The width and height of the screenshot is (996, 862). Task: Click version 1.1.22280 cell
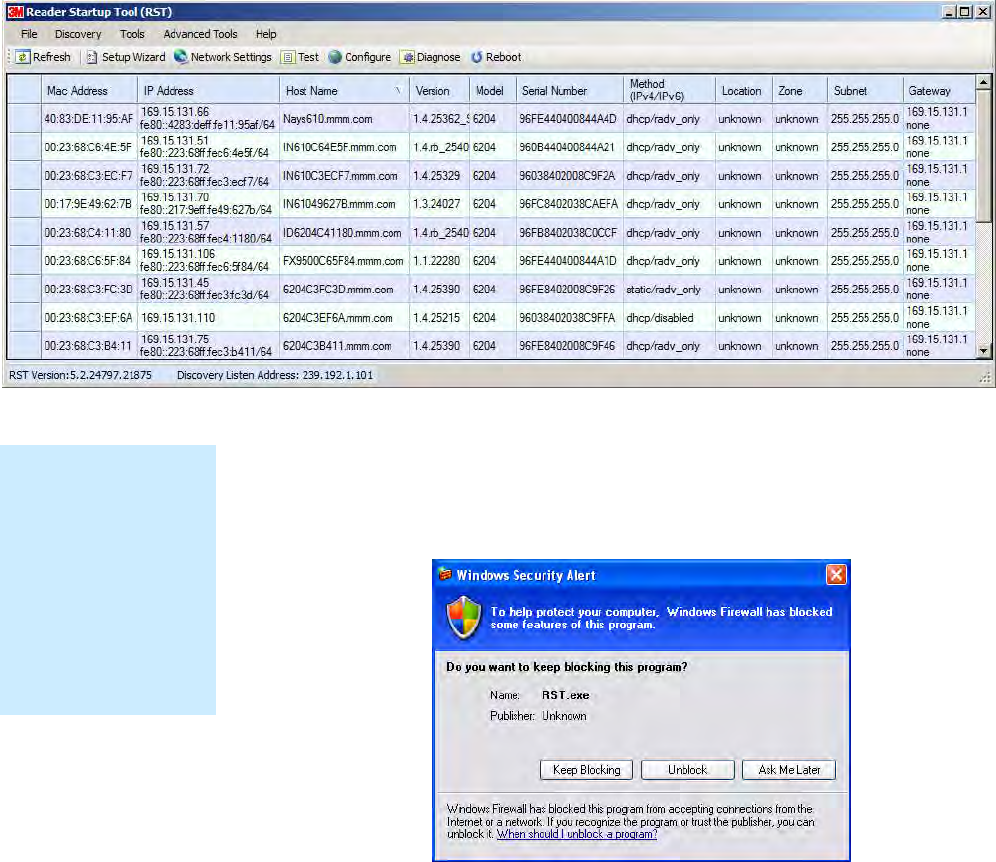coord(436,260)
